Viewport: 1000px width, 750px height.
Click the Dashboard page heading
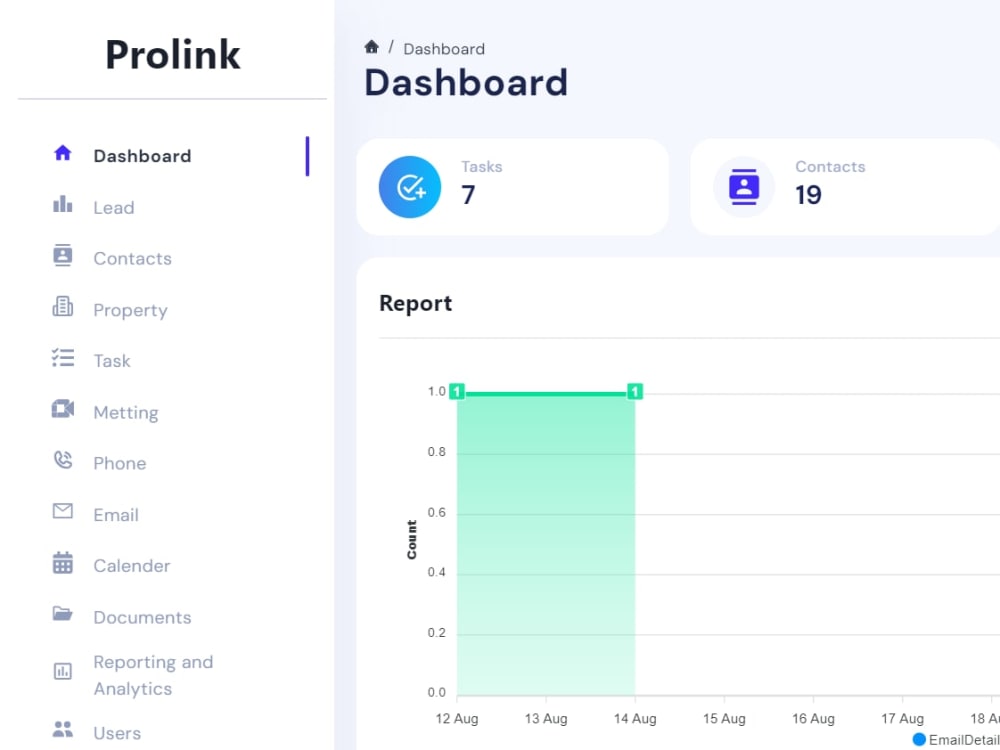[466, 83]
